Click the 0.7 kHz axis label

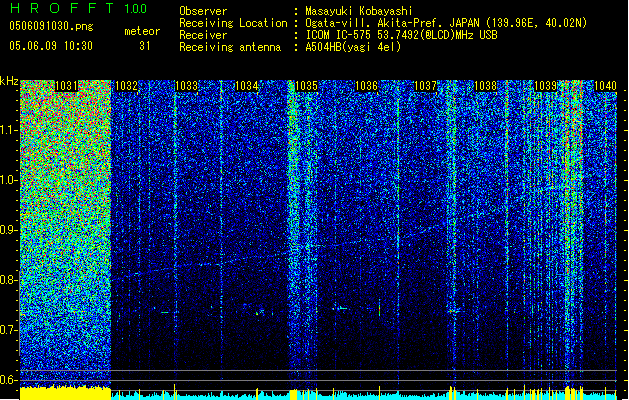pyautogui.click(x=9, y=330)
